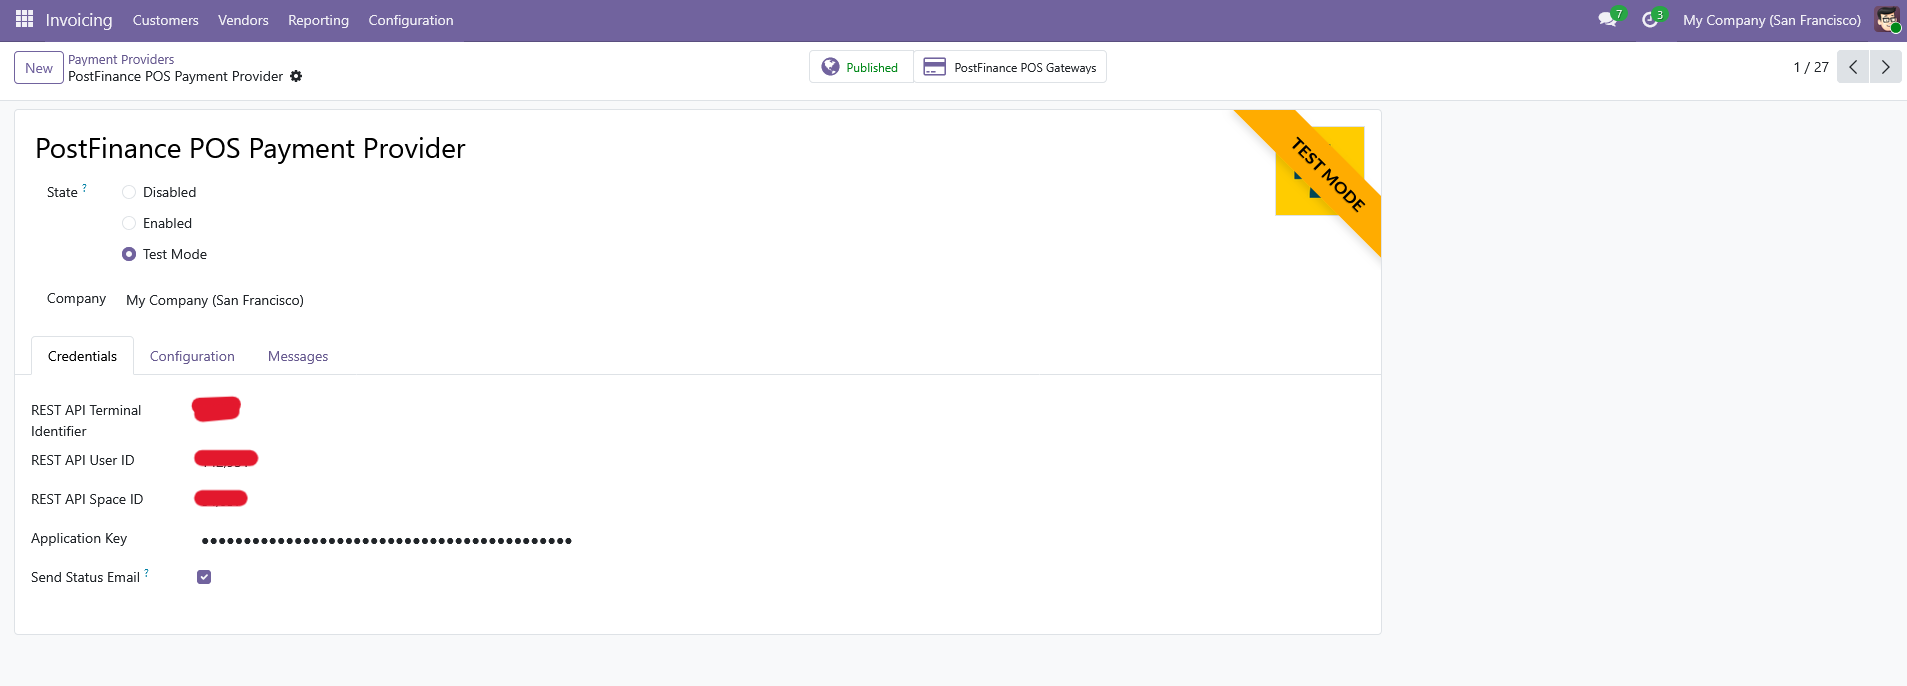Select the Test Mode radio button
1907x686 pixels.
click(x=129, y=254)
